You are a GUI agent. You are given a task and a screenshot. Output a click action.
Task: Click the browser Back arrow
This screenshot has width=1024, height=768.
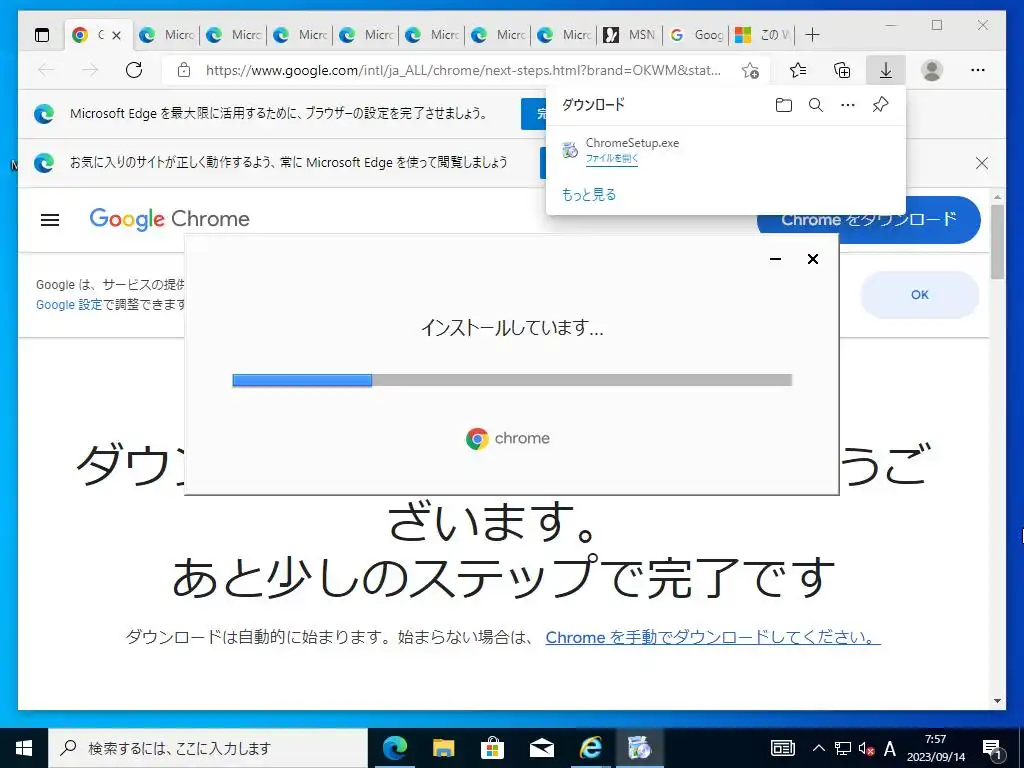(x=46, y=70)
